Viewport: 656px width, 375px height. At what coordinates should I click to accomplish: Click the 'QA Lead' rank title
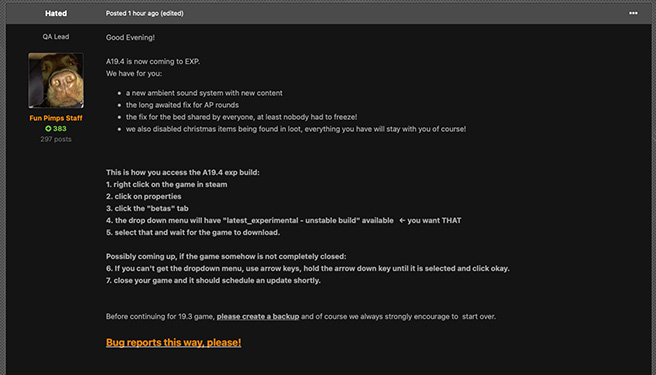point(56,37)
